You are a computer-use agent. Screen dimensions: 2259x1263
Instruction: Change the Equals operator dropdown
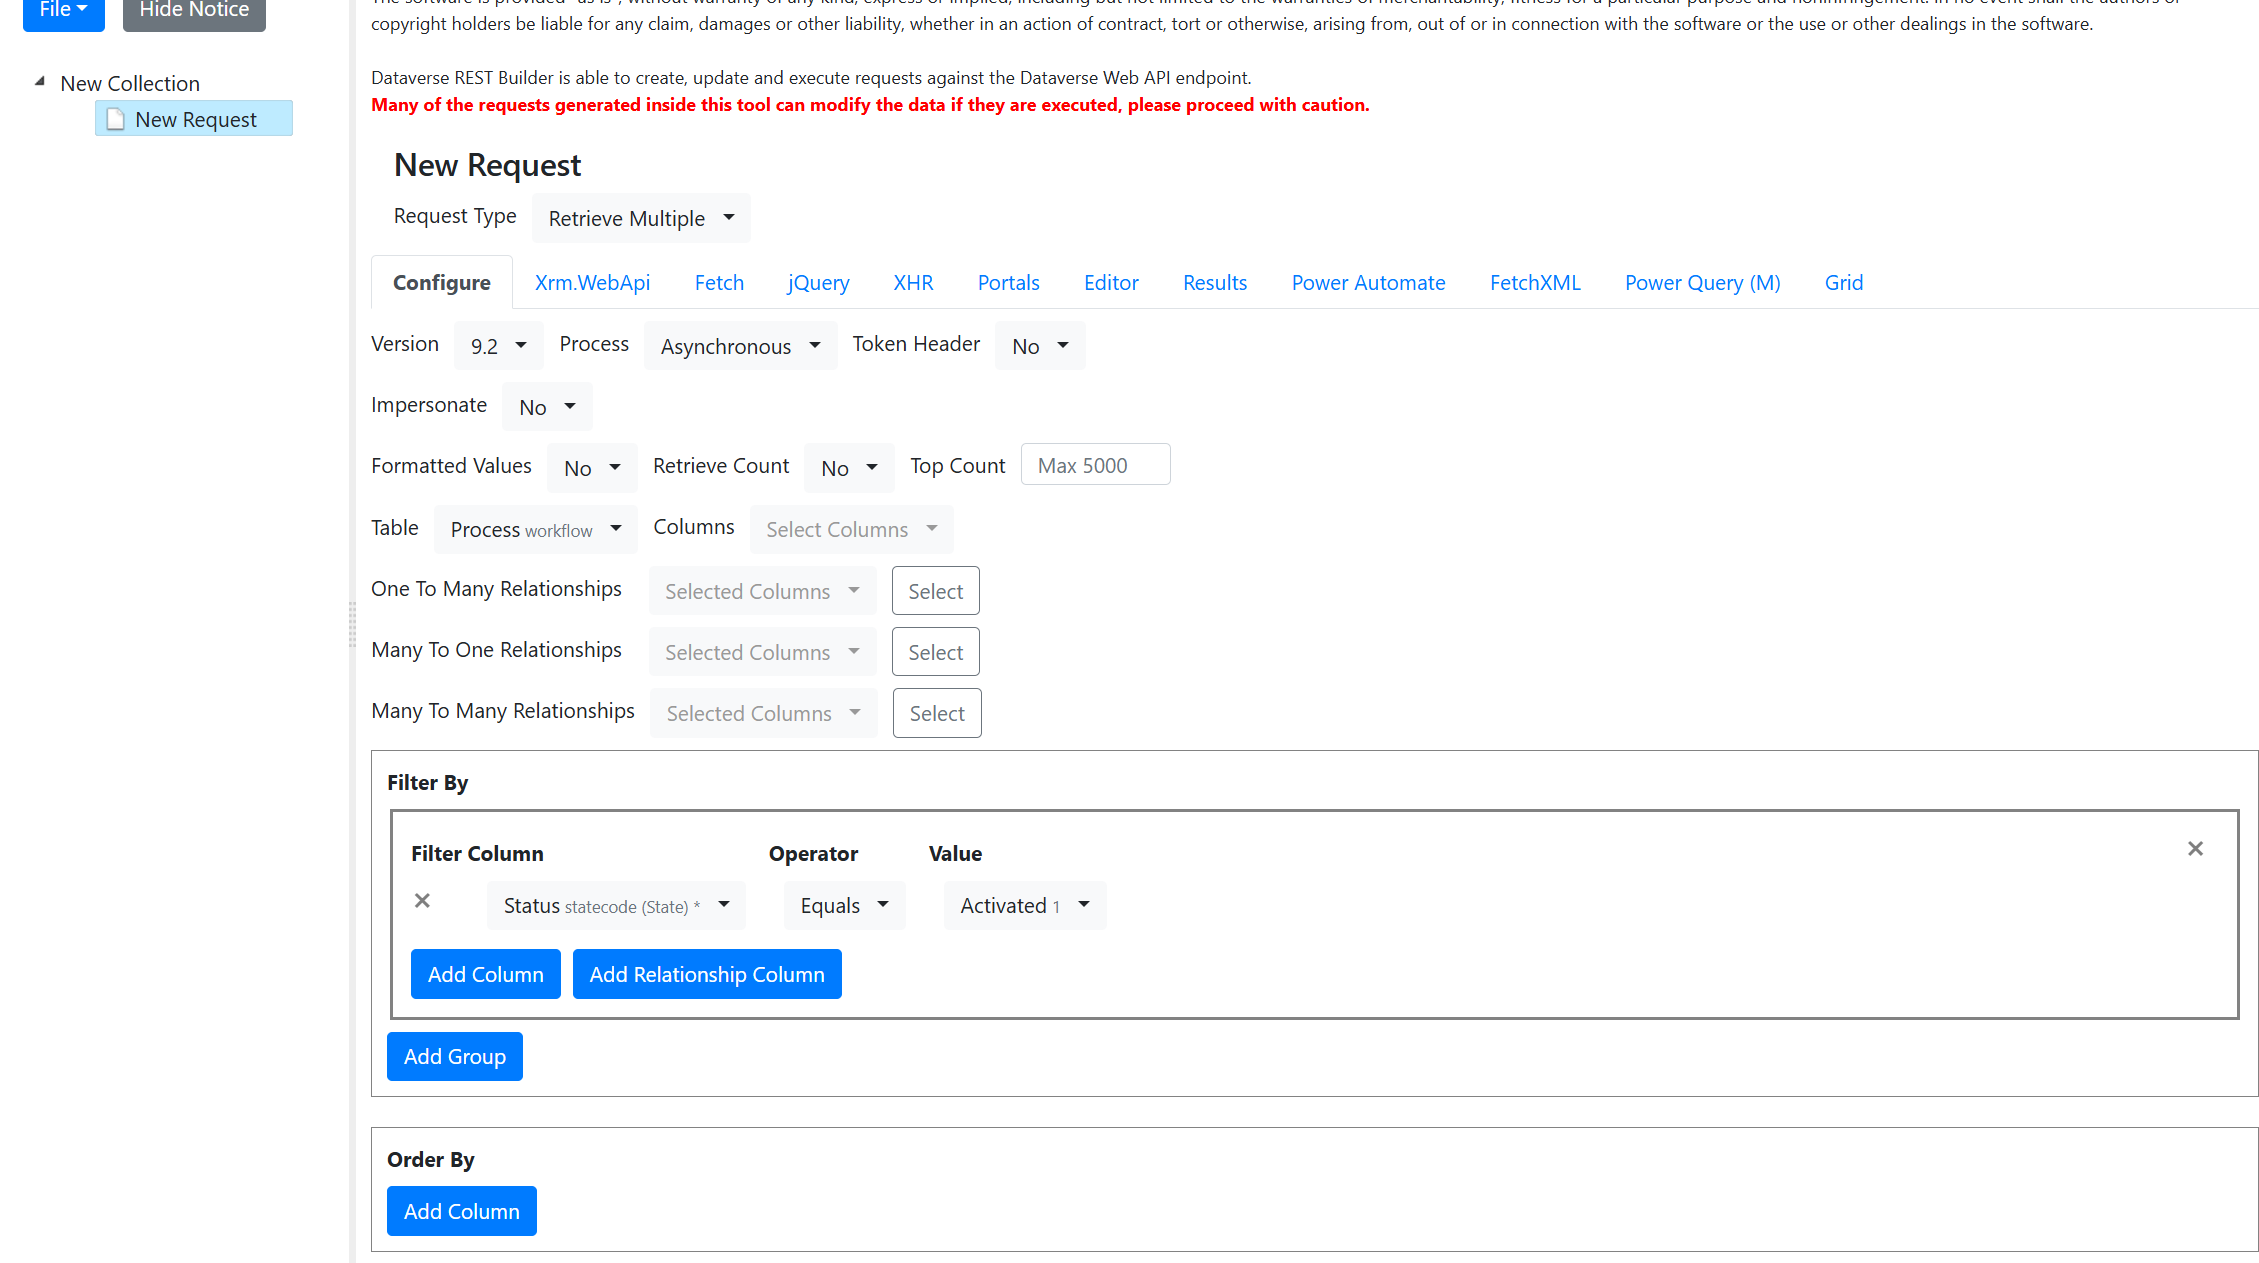click(844, 905)
